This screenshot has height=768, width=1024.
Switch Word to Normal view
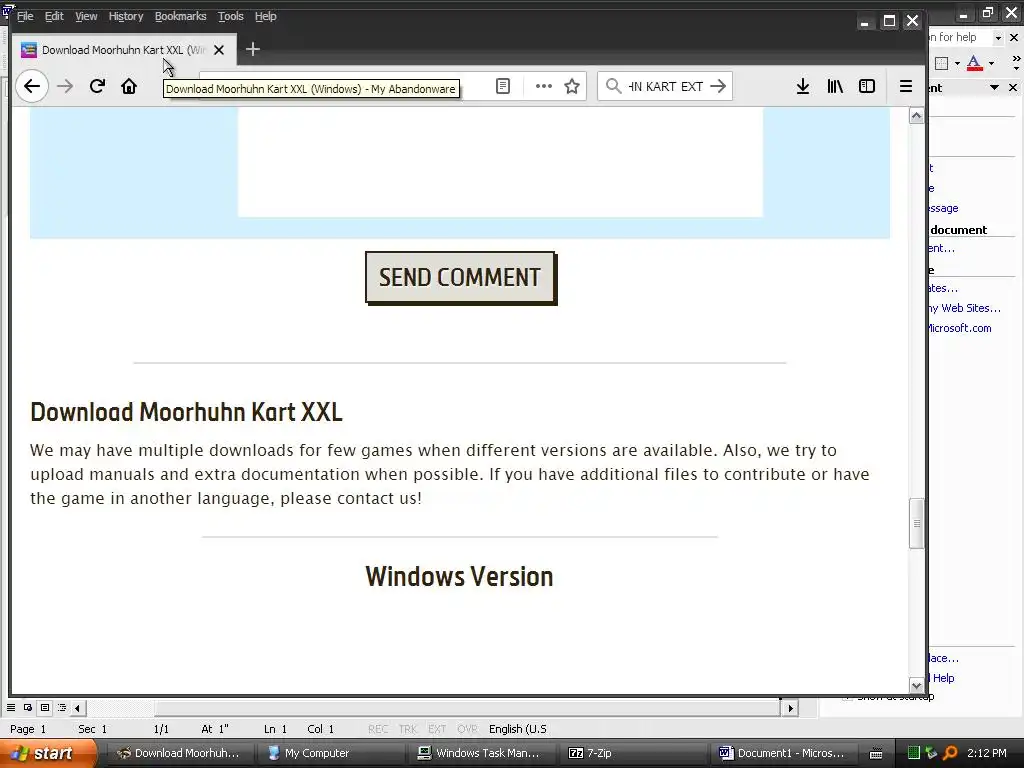click(11, 708)
